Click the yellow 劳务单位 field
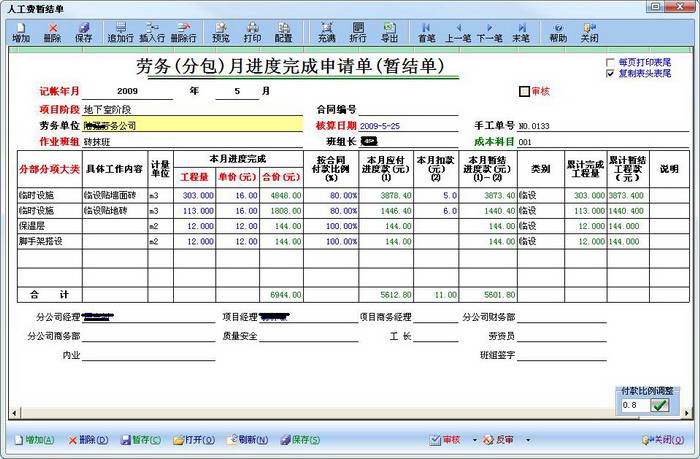The height and width of the screenshot is (459, 700). pos(192,125)
